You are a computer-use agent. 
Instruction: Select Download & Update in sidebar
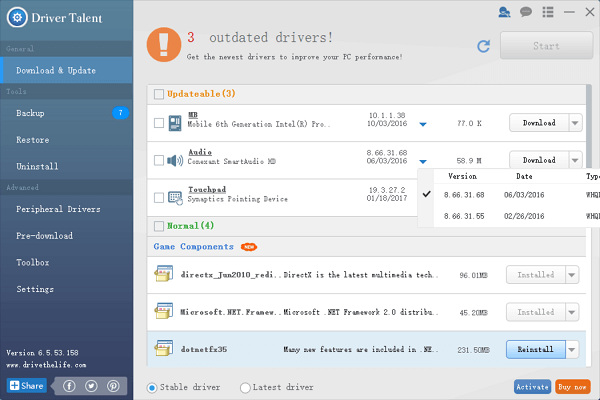click(x=66, y=70)
